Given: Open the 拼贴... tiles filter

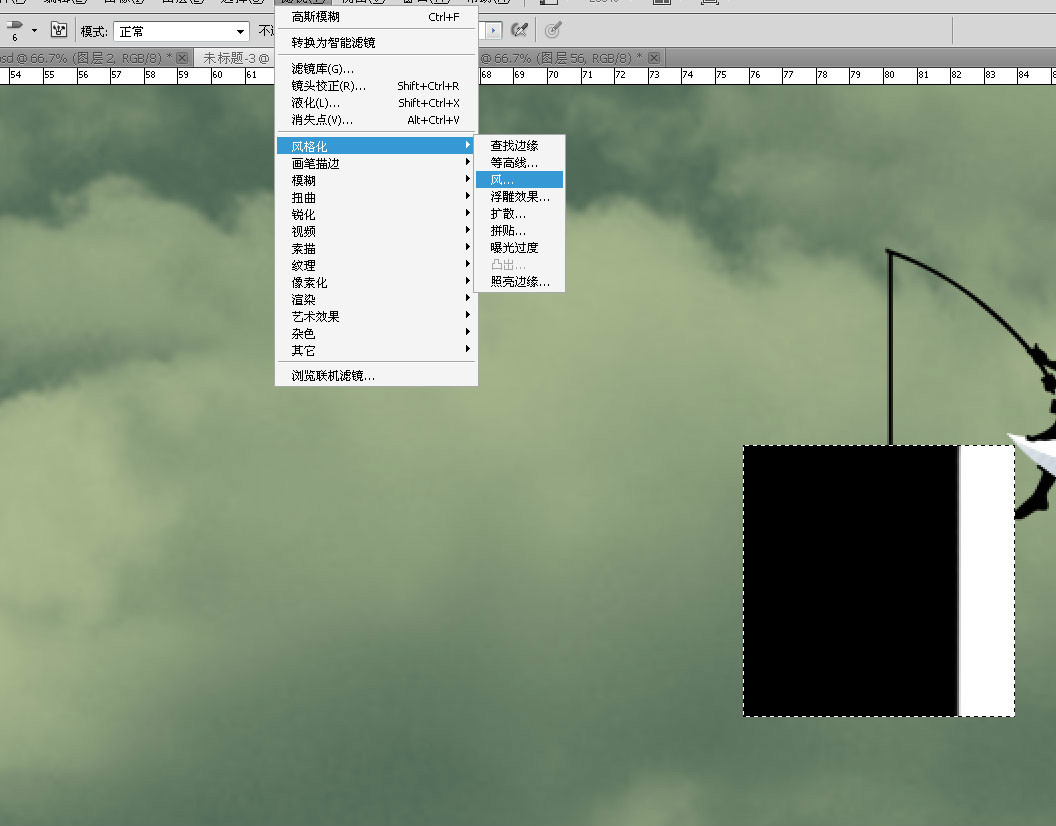Looking at the screenshot, I should pos(519,230).
